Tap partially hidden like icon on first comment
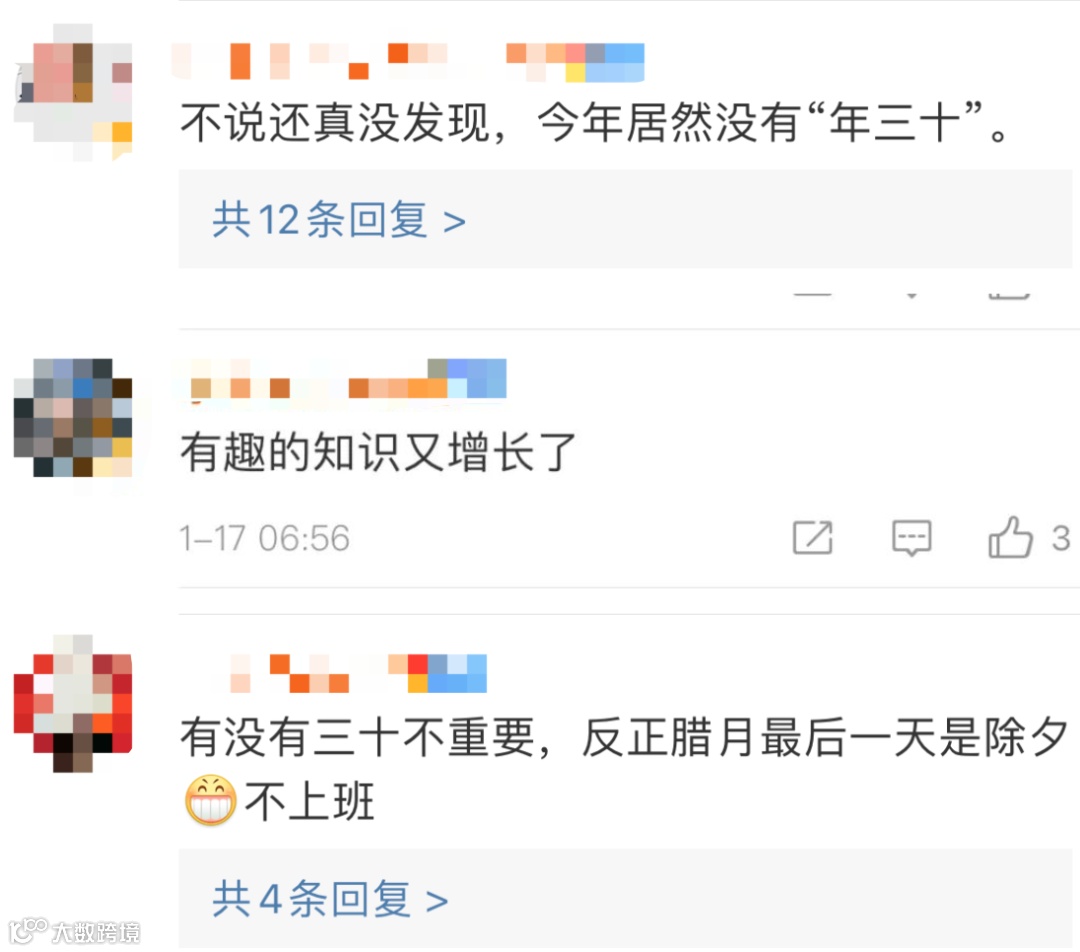This screenshot has width=1080, height=952. (1010, 295)
